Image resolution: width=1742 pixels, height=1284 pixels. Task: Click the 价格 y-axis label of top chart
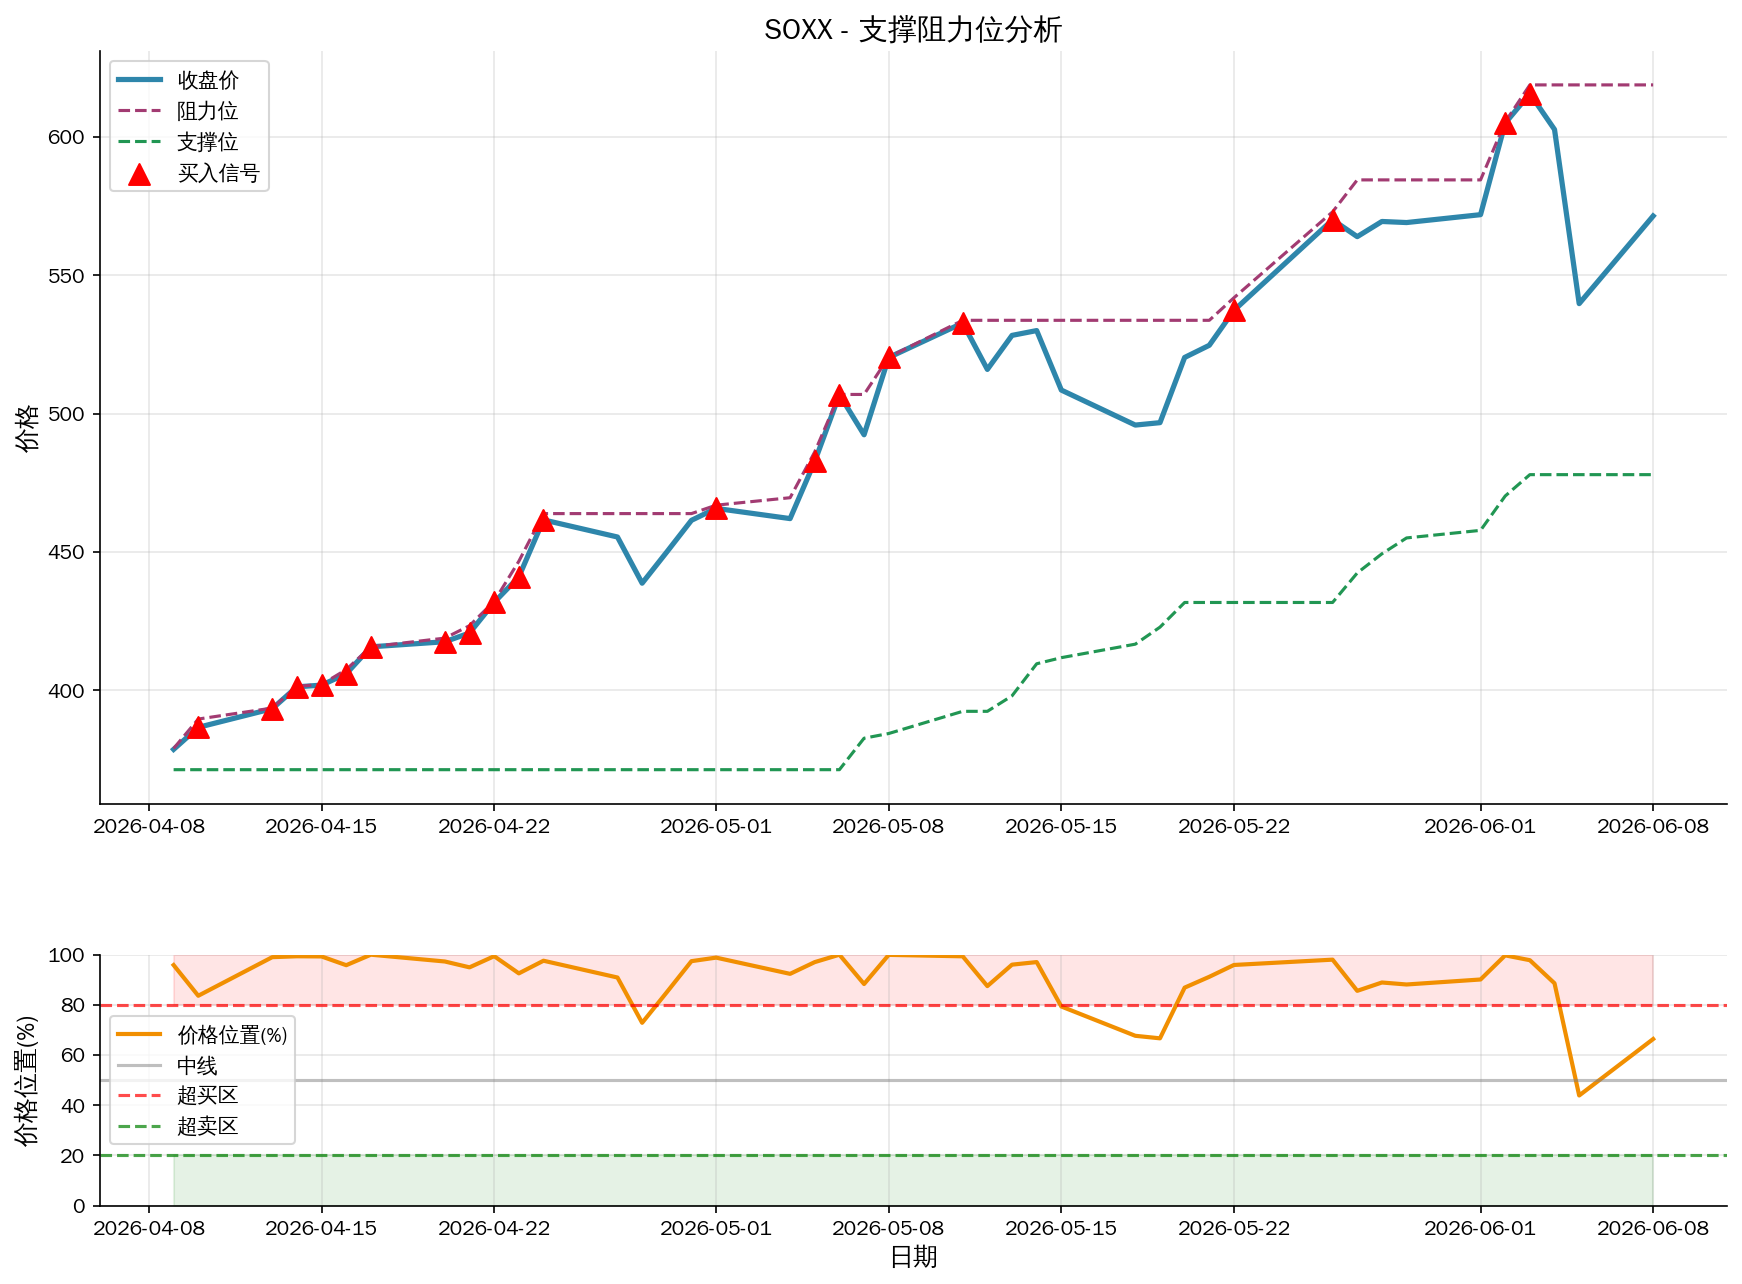(x=28, y=427)
